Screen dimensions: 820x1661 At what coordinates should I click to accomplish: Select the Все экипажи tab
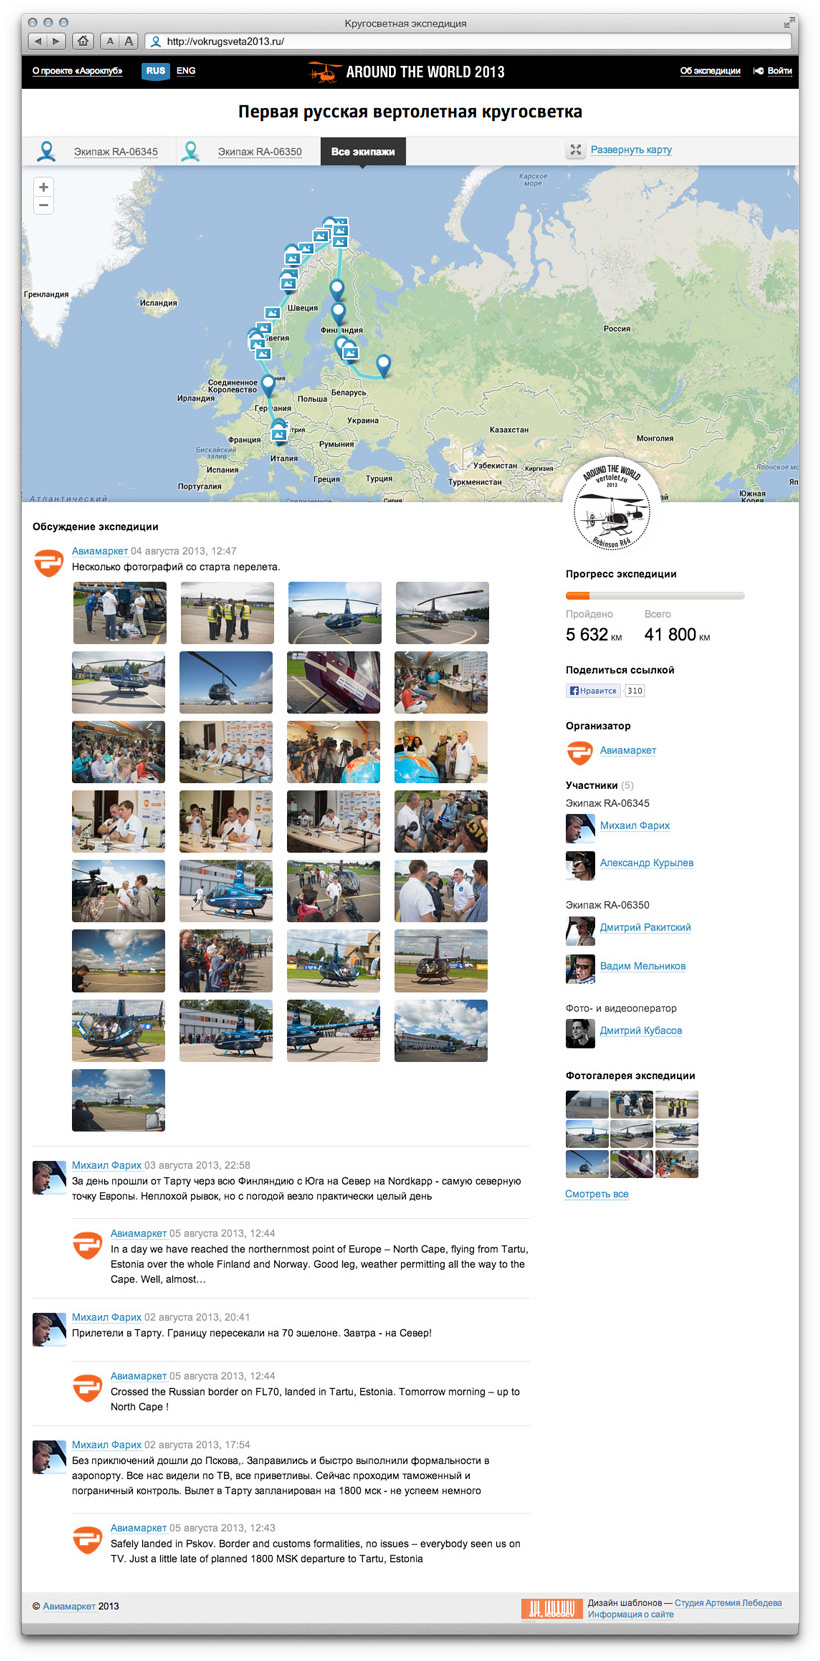point(363,151)
